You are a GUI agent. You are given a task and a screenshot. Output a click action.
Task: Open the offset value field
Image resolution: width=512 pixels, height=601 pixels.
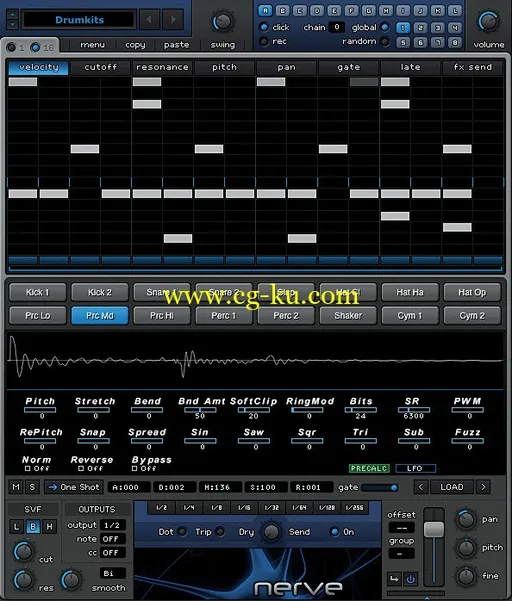point(401,528)
